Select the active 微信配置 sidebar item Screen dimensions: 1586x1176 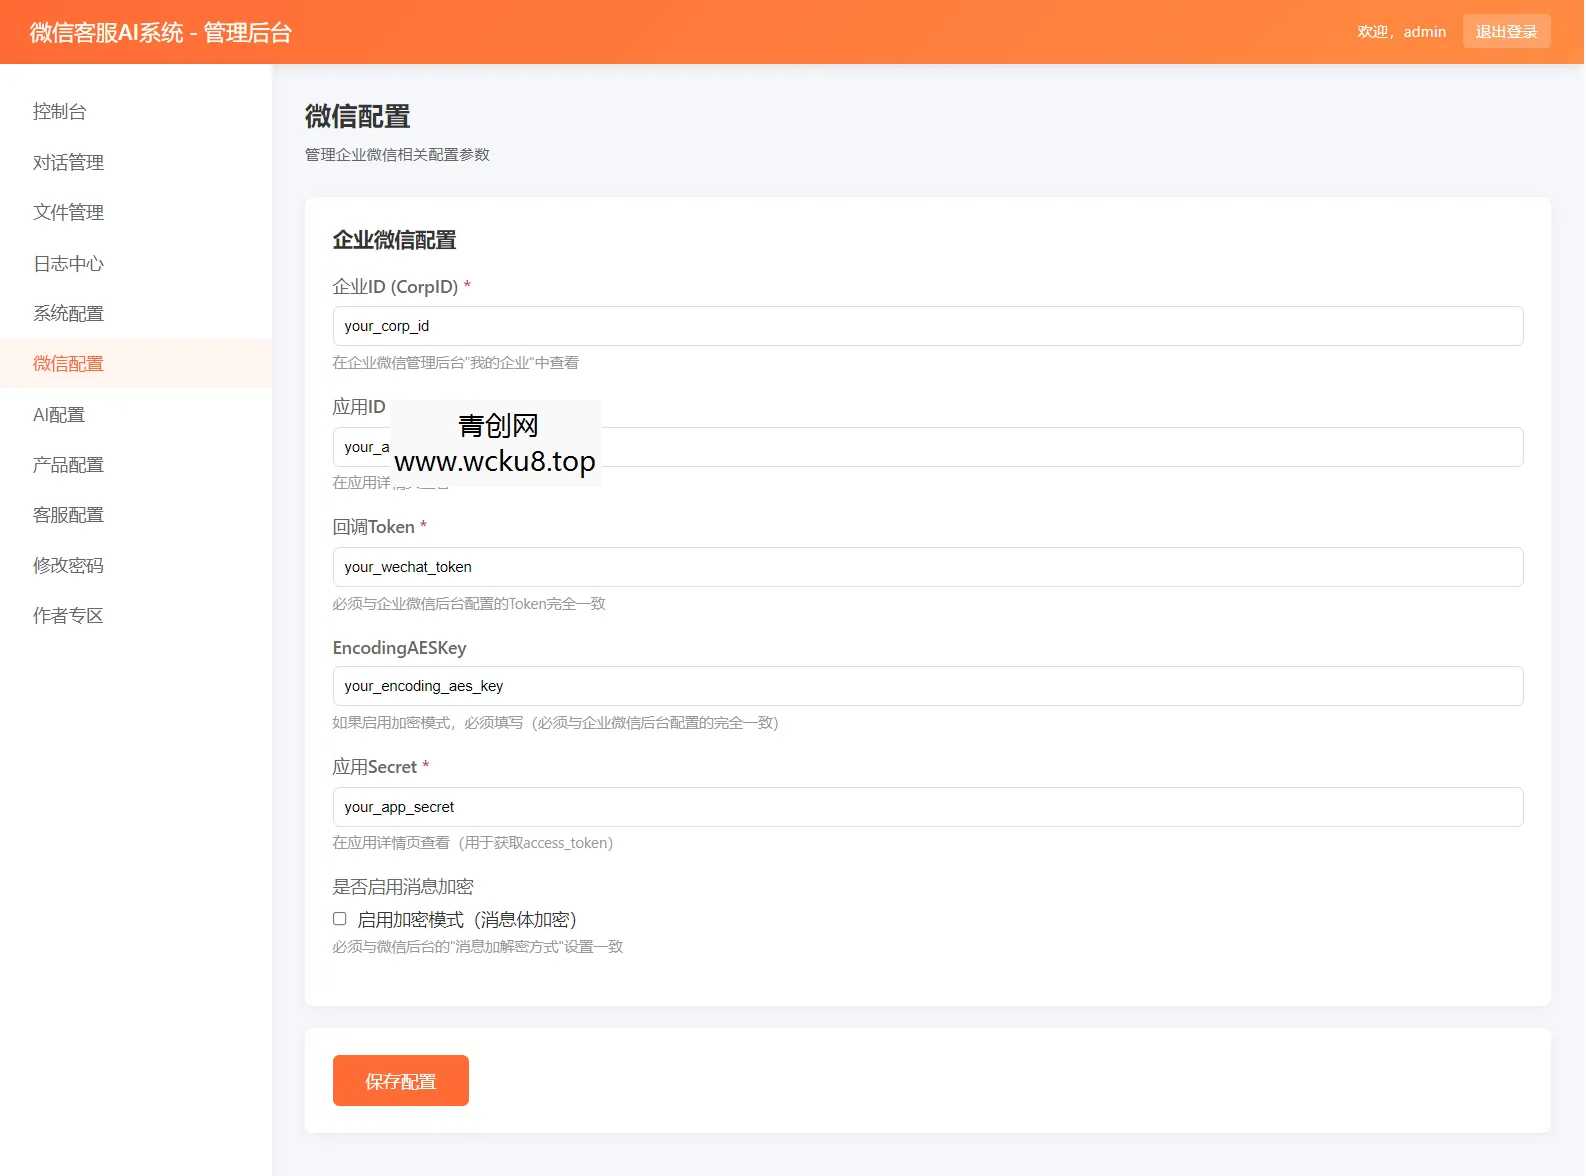[136, 363]
